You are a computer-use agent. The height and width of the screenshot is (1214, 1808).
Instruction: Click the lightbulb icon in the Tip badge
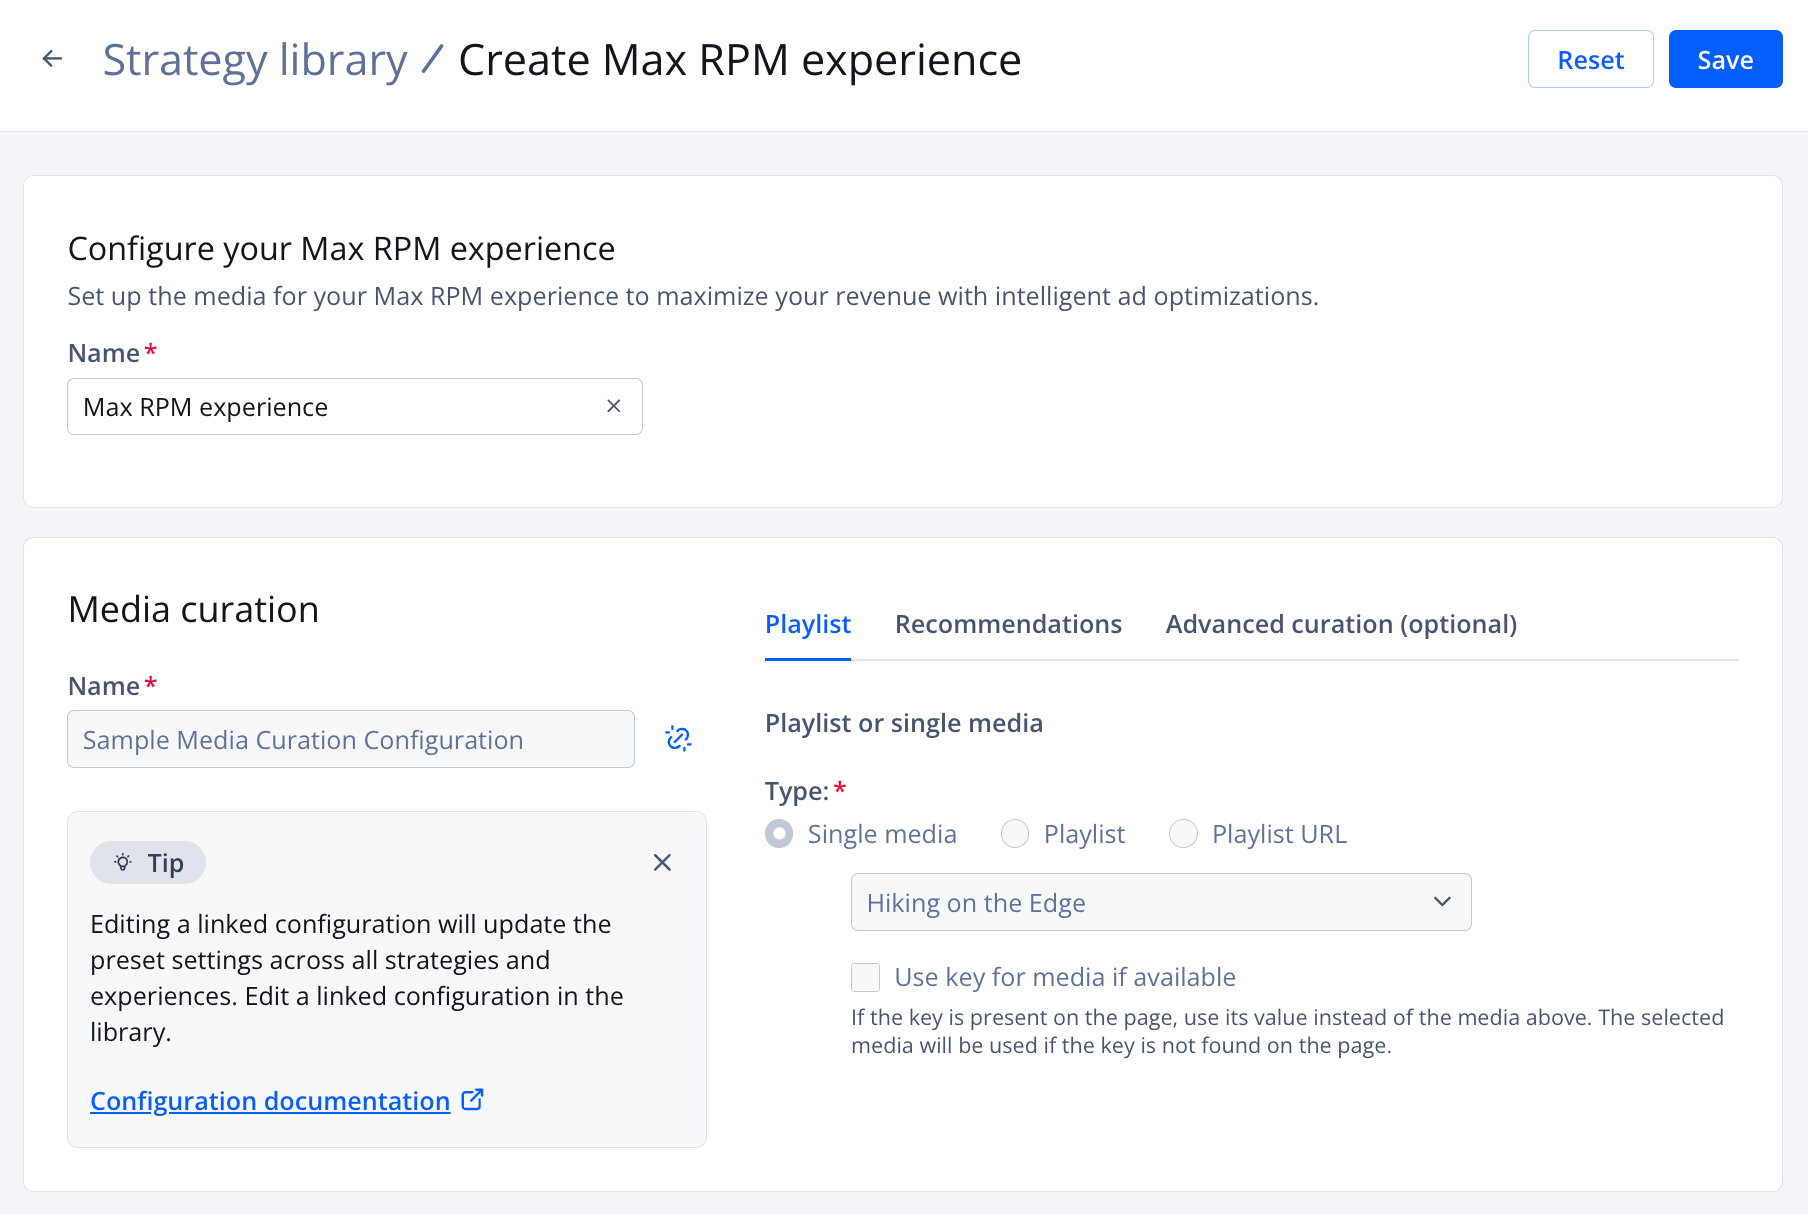click(122, 862)
